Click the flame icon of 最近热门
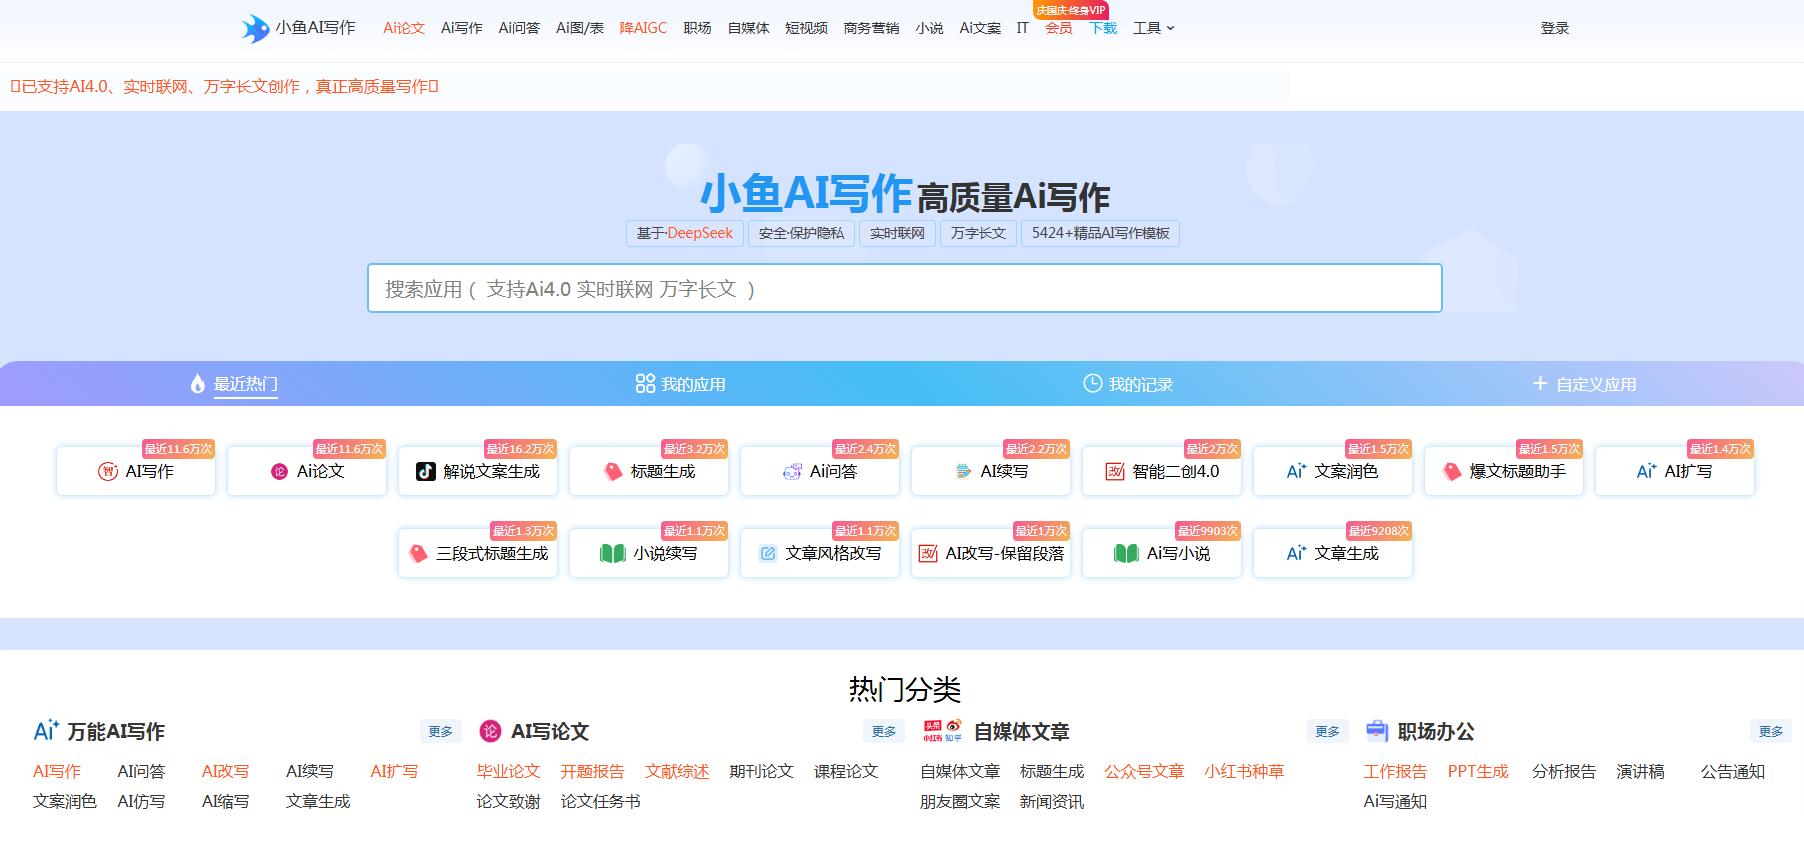Screen dimensions: 1804x862 point(198,384)
